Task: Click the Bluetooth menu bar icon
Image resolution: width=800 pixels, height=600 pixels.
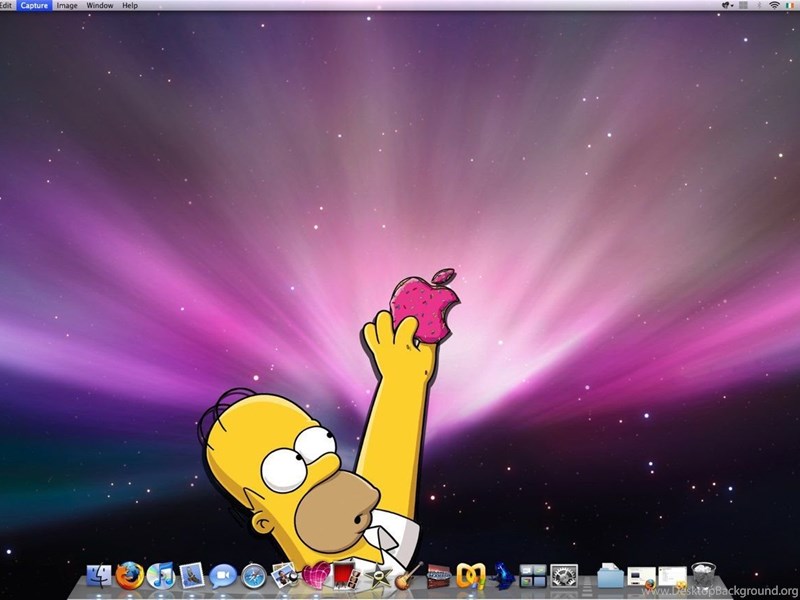Action: [759, 5]
